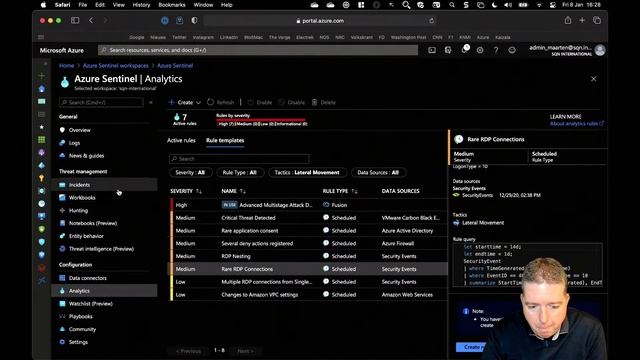Select Rare application consent rule

pyautogui.click(x=309, y=231)
